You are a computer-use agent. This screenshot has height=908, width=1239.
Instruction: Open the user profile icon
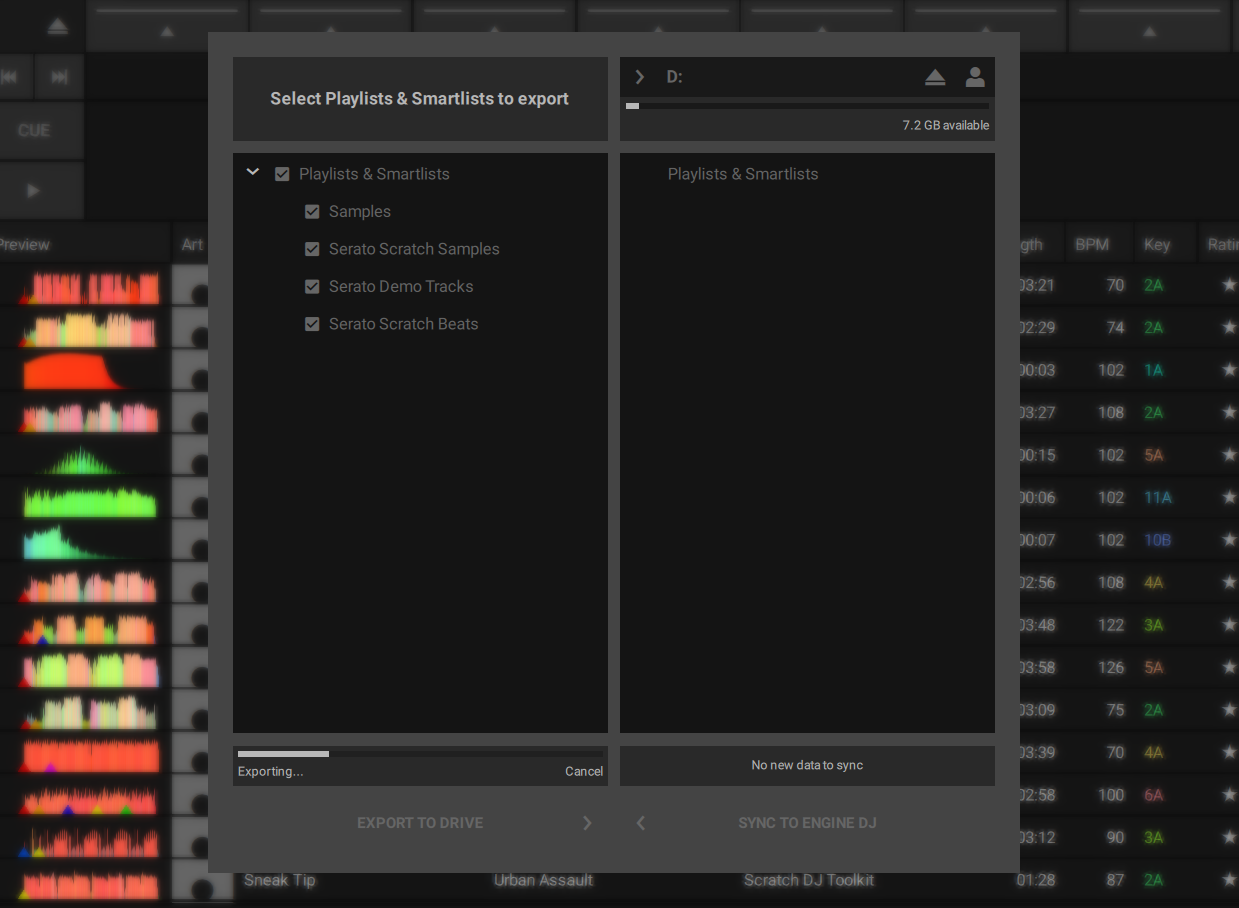pos(975,77)
